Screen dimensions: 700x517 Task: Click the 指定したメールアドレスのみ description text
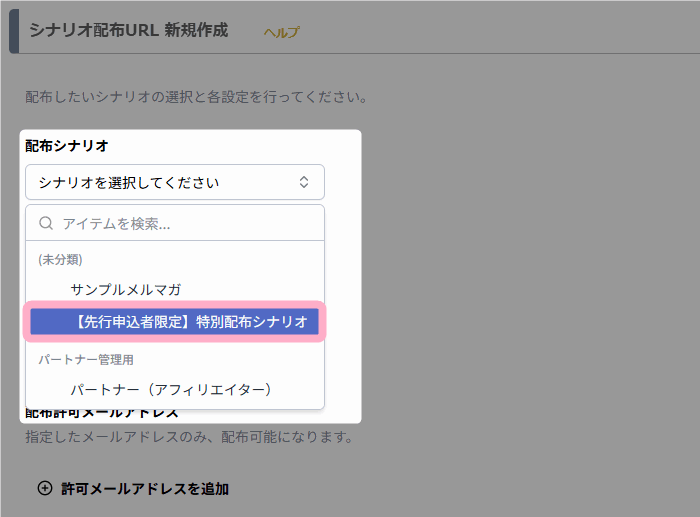[189, 437]
